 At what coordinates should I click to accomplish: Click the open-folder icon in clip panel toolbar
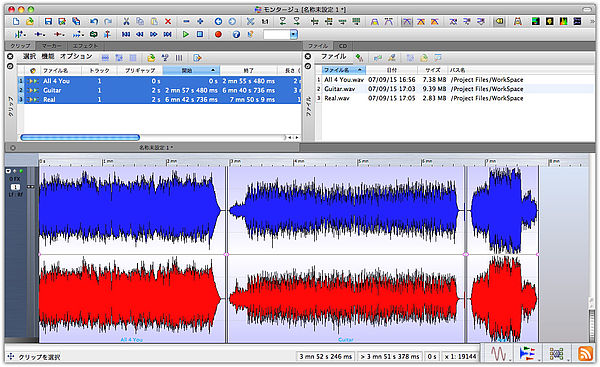[151, 58]
